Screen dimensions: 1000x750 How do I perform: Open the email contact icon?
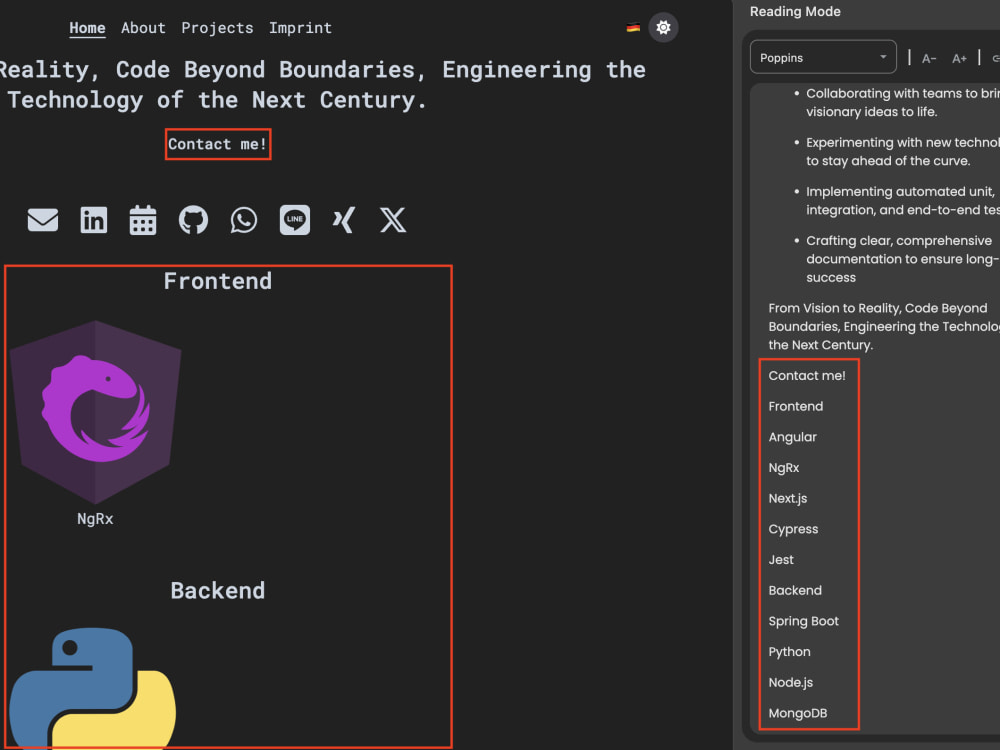point(43,220)
